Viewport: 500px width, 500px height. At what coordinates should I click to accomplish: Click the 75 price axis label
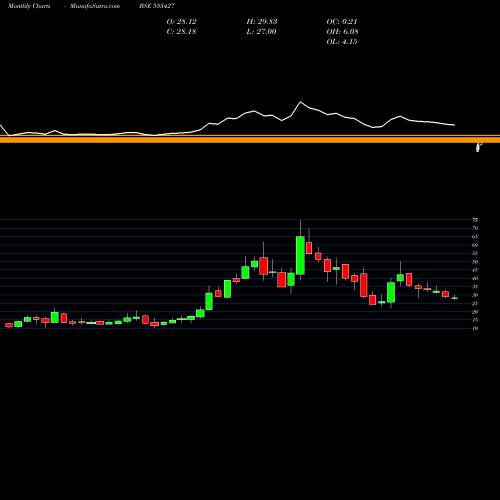tap(475, 220)
